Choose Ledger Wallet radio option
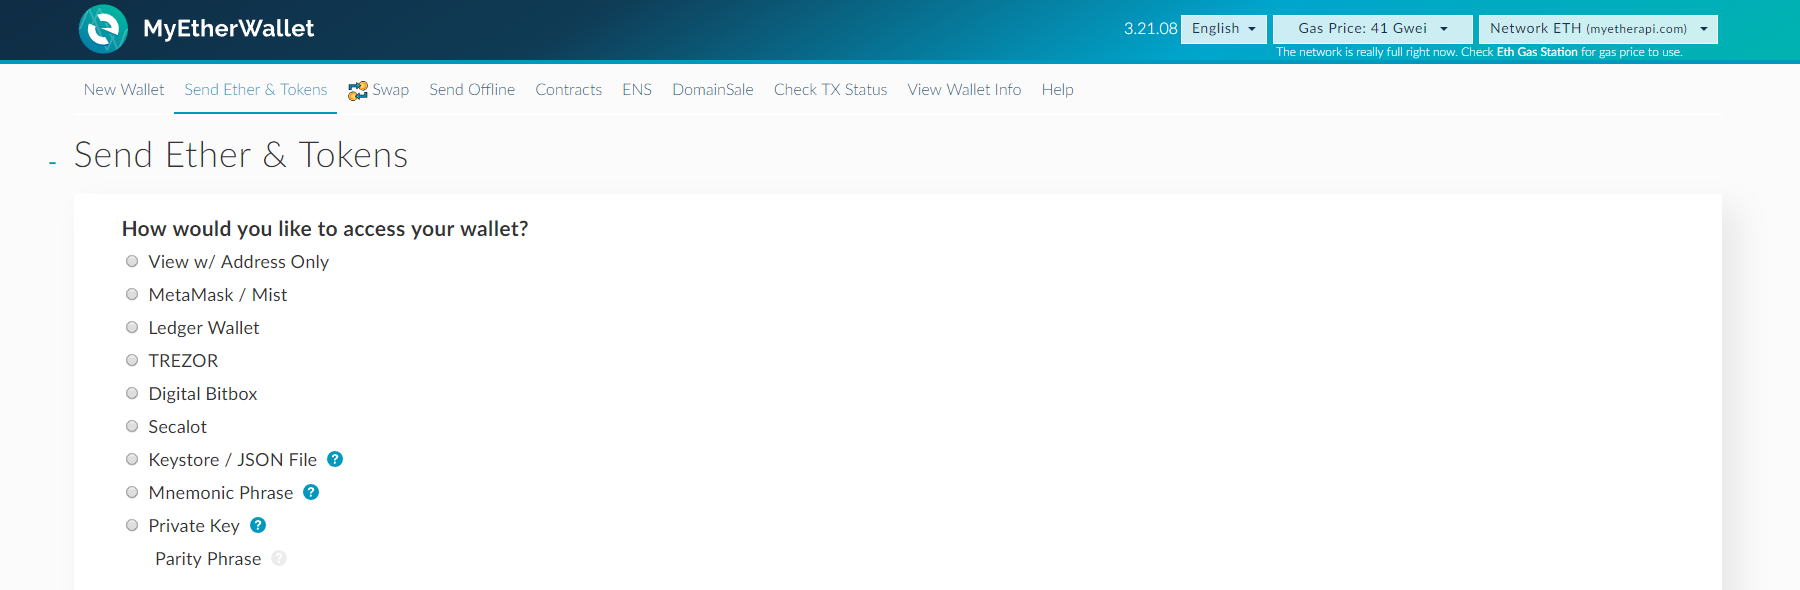 [132, 327]
